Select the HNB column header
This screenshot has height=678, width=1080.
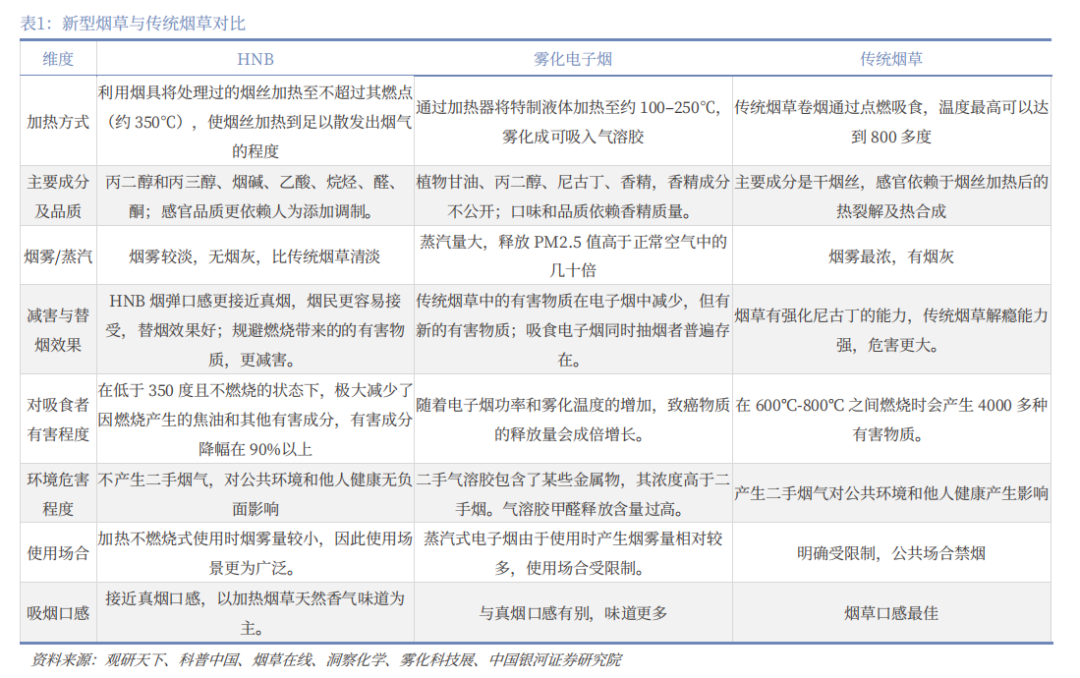[256, 60]
